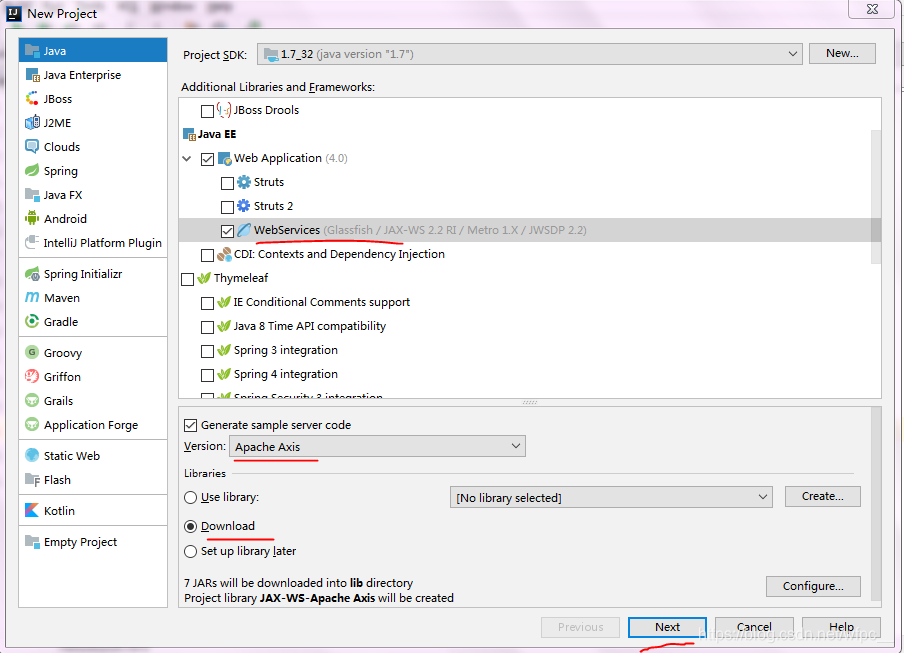Check Java 8 Time API compatibility

(x=207, y=327)
